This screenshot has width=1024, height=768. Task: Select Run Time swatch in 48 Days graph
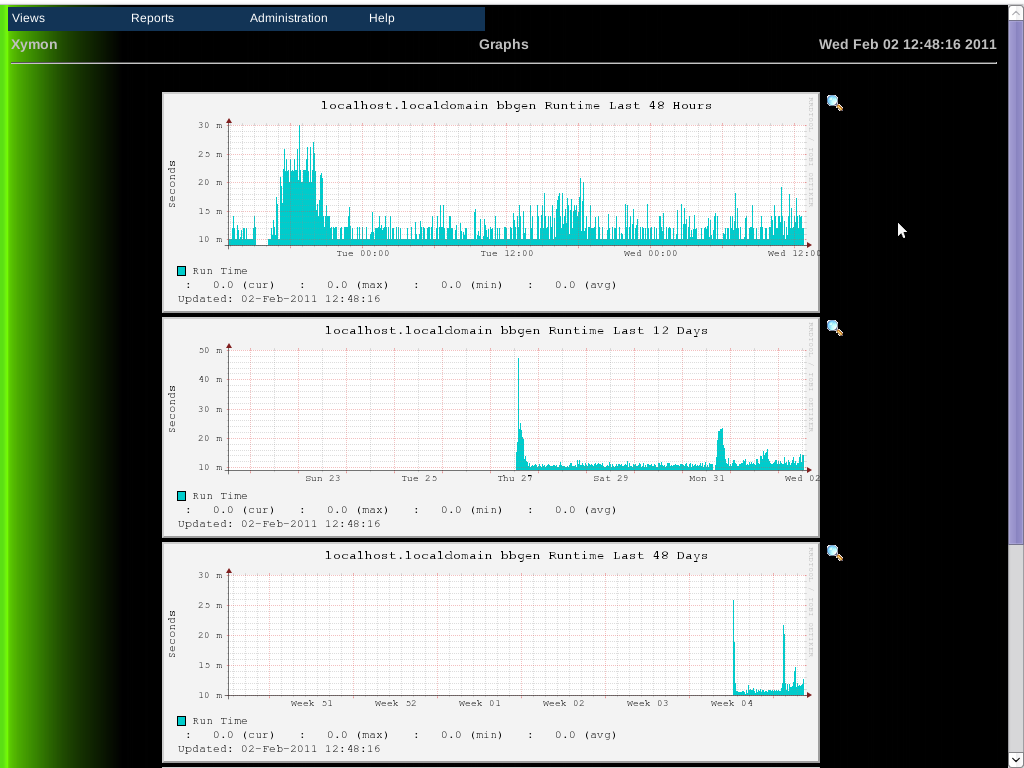tap(182, 721)
